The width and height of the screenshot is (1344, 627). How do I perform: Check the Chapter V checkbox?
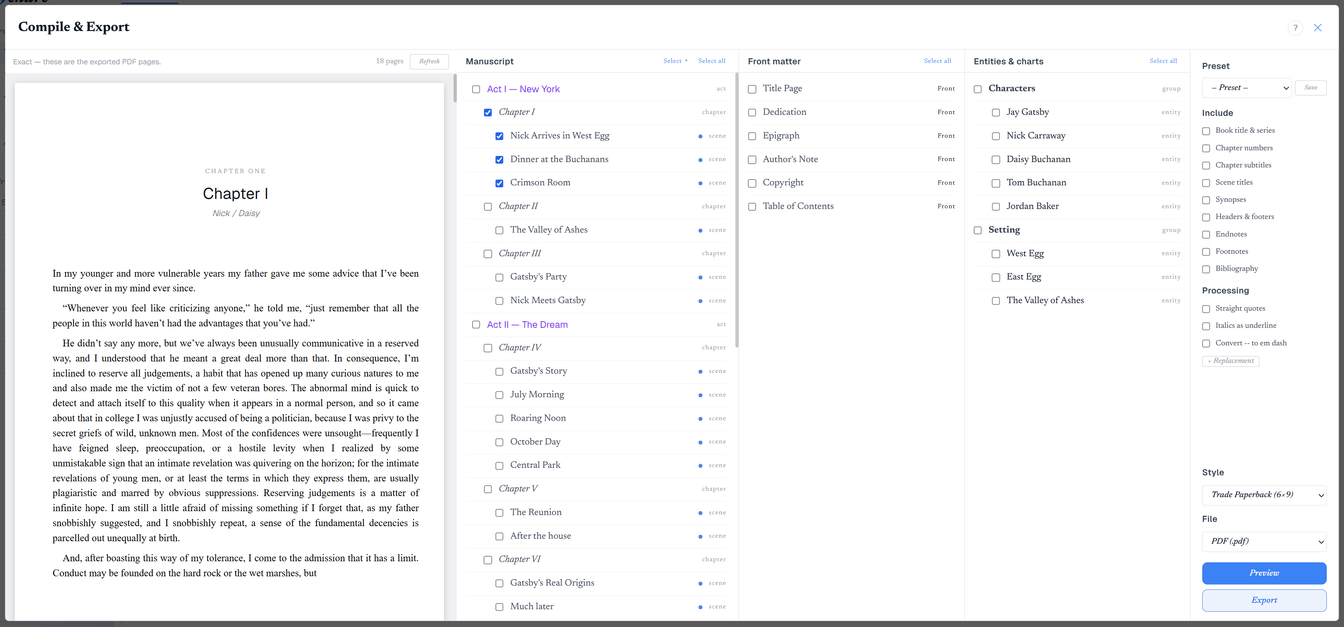tap(488, 489)
